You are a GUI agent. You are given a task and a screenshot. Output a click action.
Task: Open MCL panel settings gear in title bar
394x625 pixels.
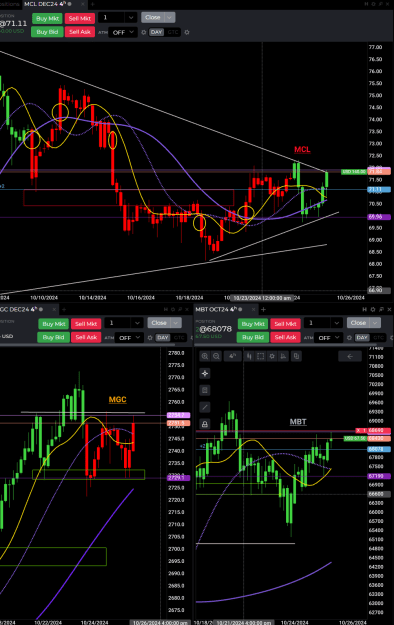[374, 4]
